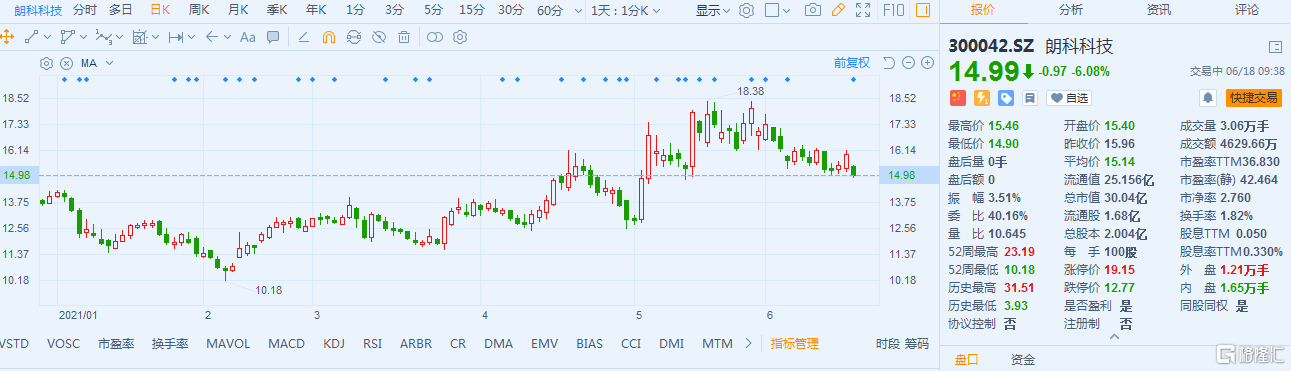Open the MA indicator dropdown
This screenshot has height=371, width=1291.
[96, 63]
